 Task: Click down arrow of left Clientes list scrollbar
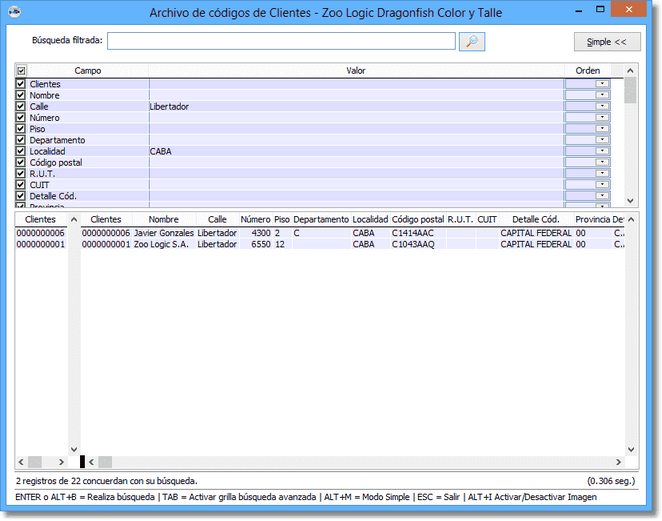[74, 449]
